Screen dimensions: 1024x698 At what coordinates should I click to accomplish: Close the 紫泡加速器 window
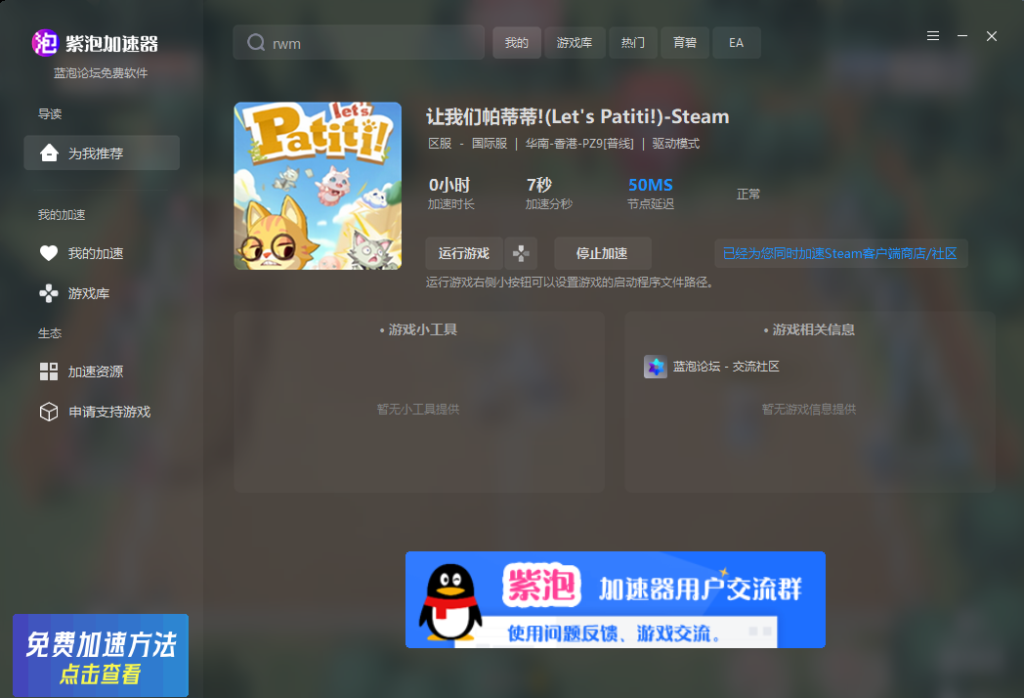[x=991, y=36]
